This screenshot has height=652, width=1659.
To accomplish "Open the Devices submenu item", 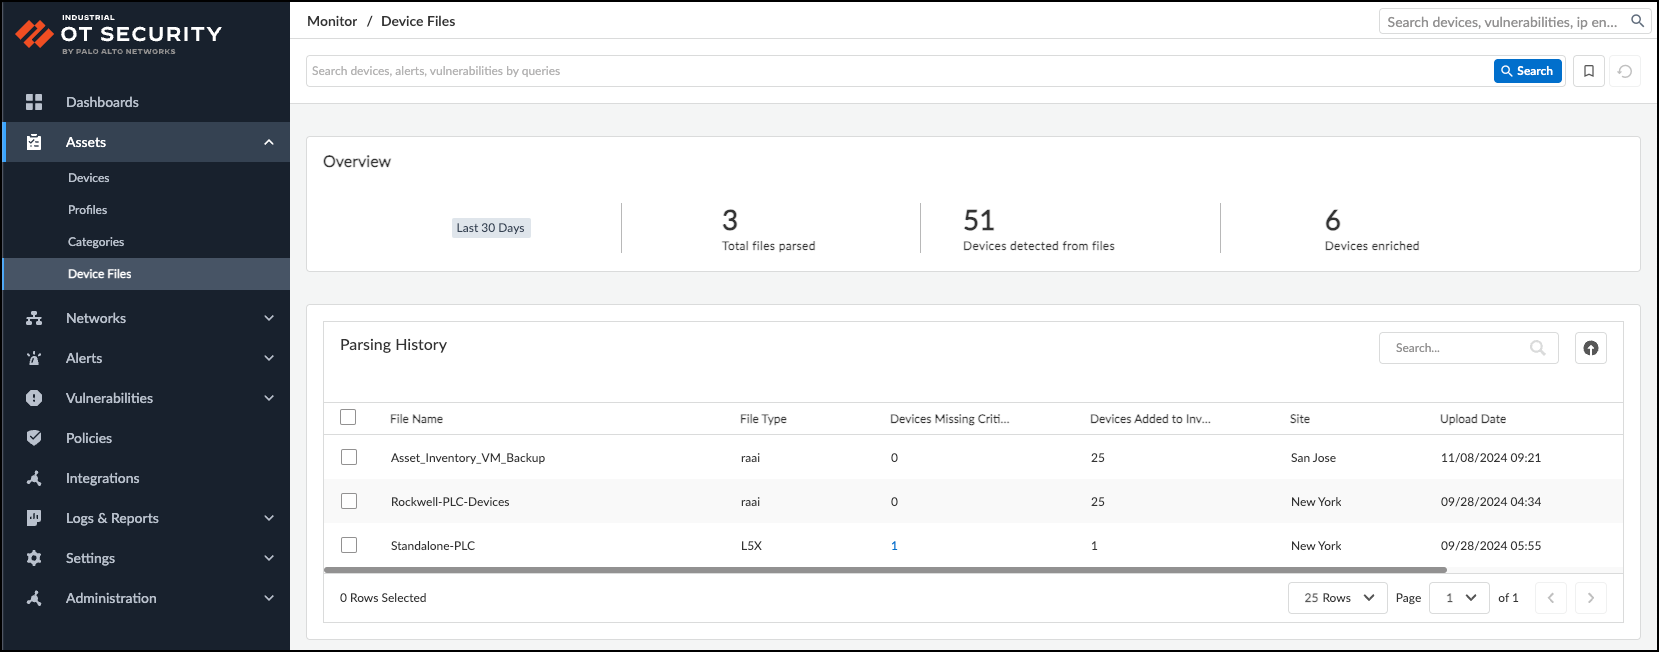I will [89, 178].
